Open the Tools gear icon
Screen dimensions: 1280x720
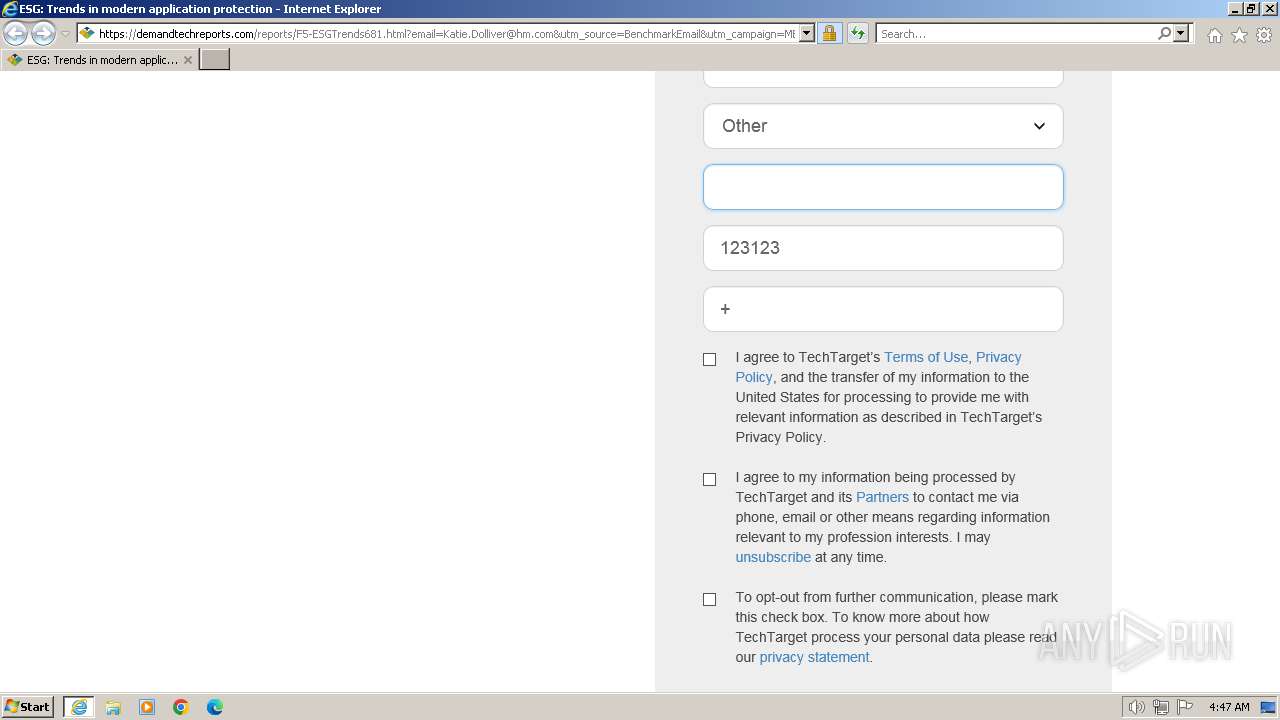[x=1264, y=35]
